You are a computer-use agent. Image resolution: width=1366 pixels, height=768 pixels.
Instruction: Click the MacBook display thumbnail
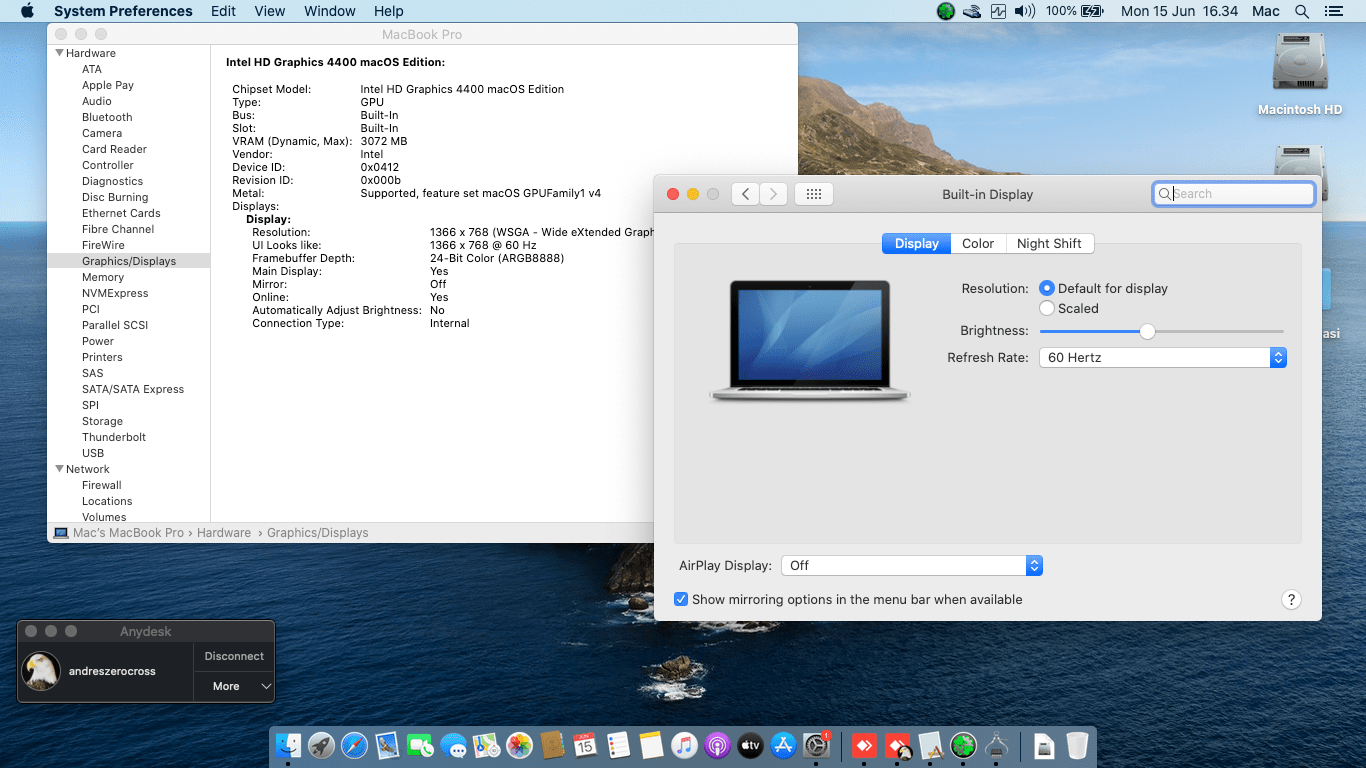(809, 340)
